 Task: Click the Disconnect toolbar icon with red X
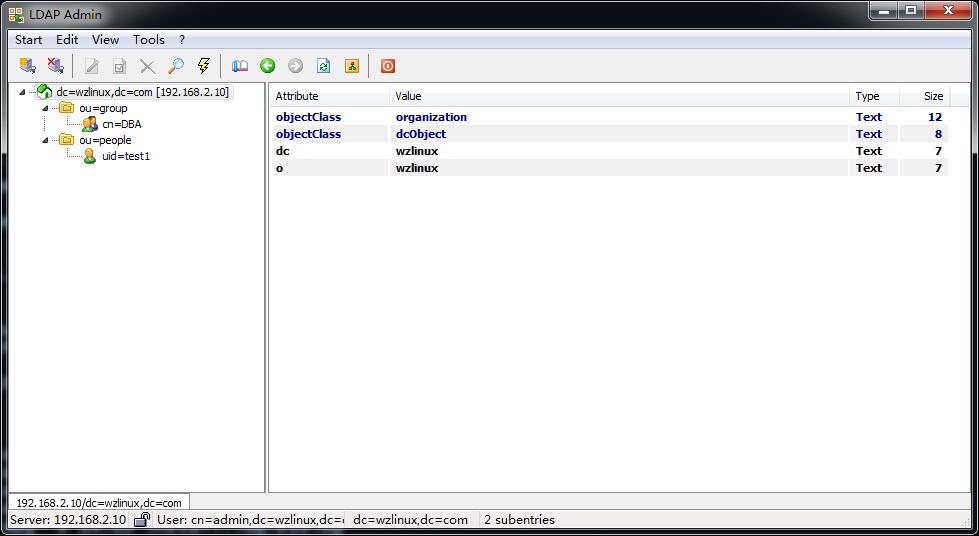tap(56, 66)
